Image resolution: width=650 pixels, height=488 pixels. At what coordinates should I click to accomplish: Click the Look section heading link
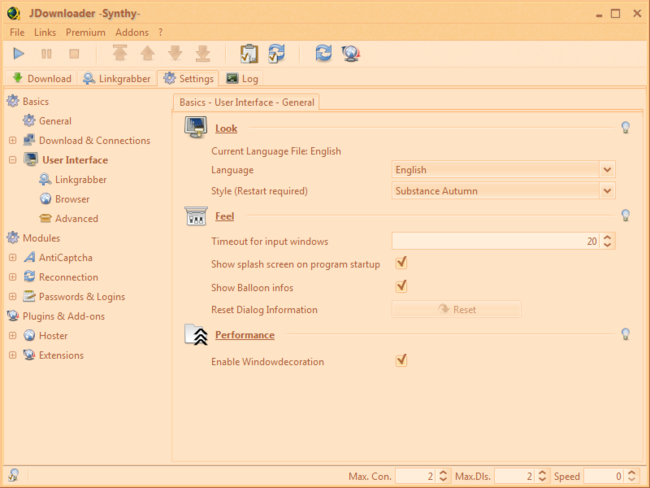(226, 129)
